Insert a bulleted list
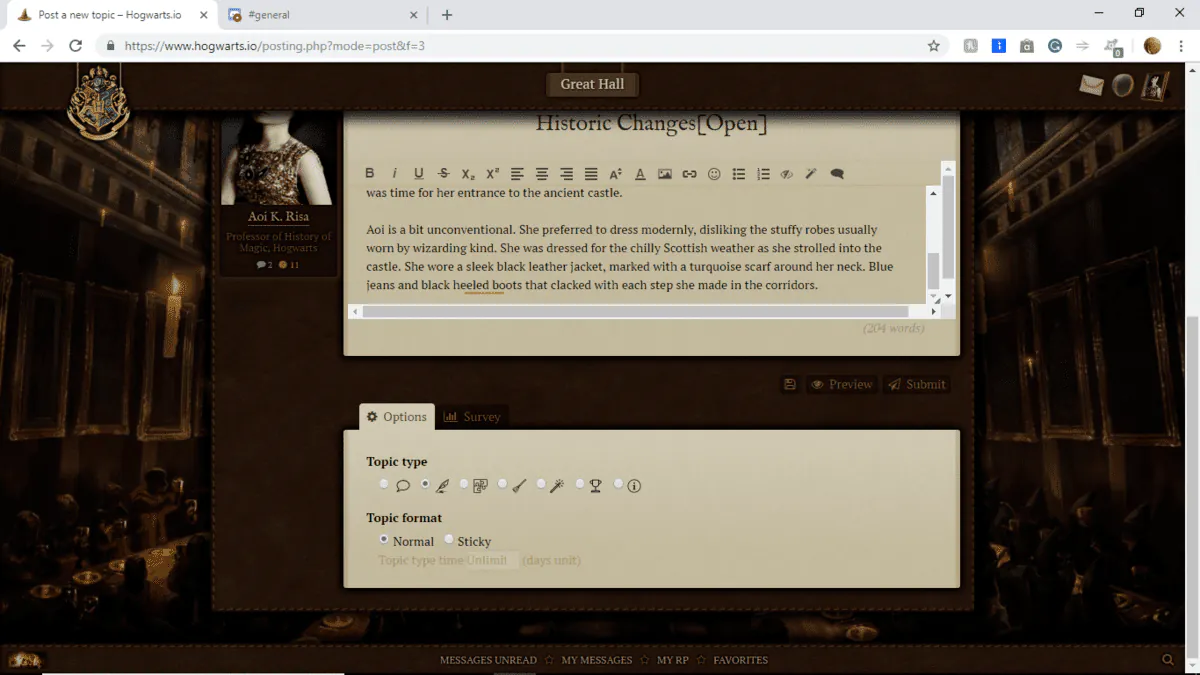 click(x=739, y=174)
